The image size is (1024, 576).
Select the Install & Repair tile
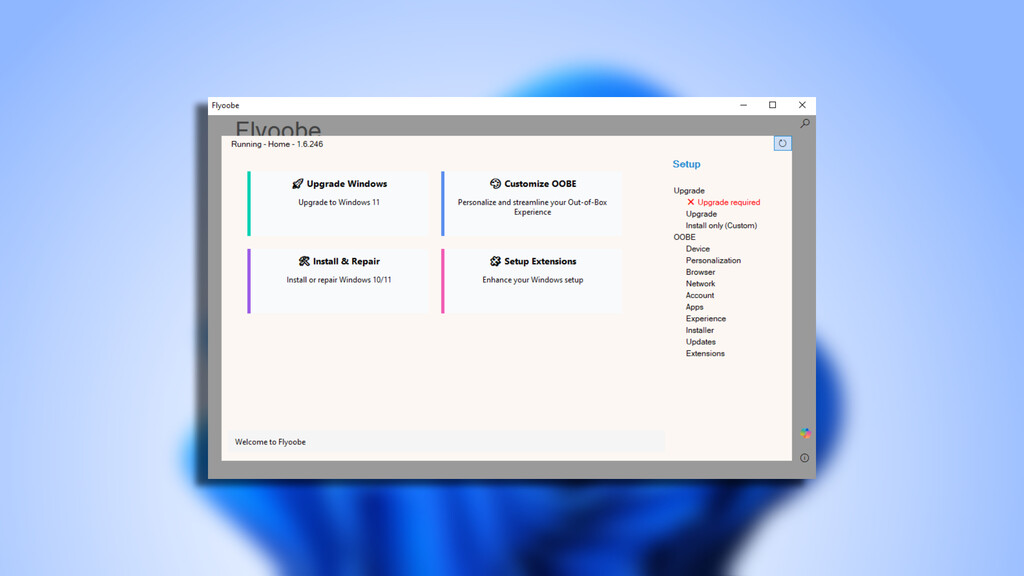tap(339, 281)
